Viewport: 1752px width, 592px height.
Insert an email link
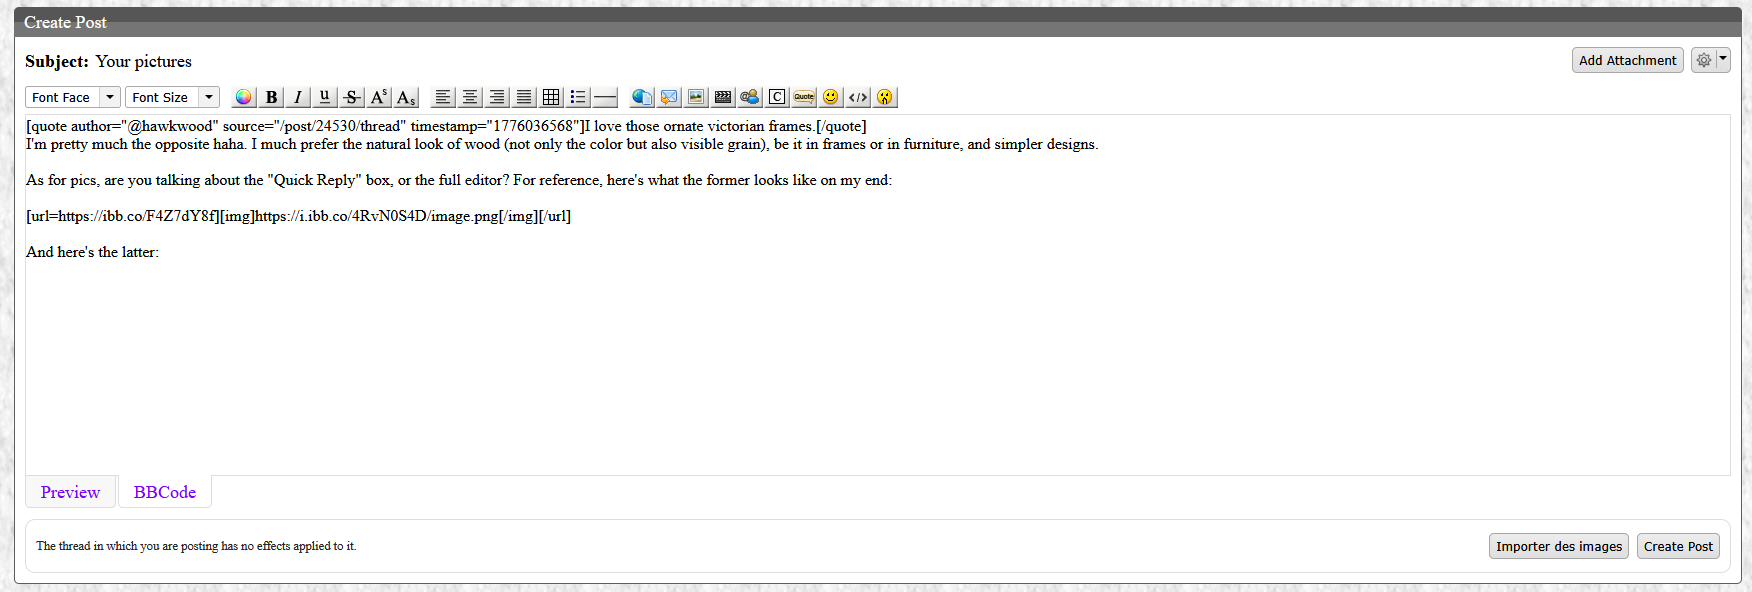tap(669, 97)
